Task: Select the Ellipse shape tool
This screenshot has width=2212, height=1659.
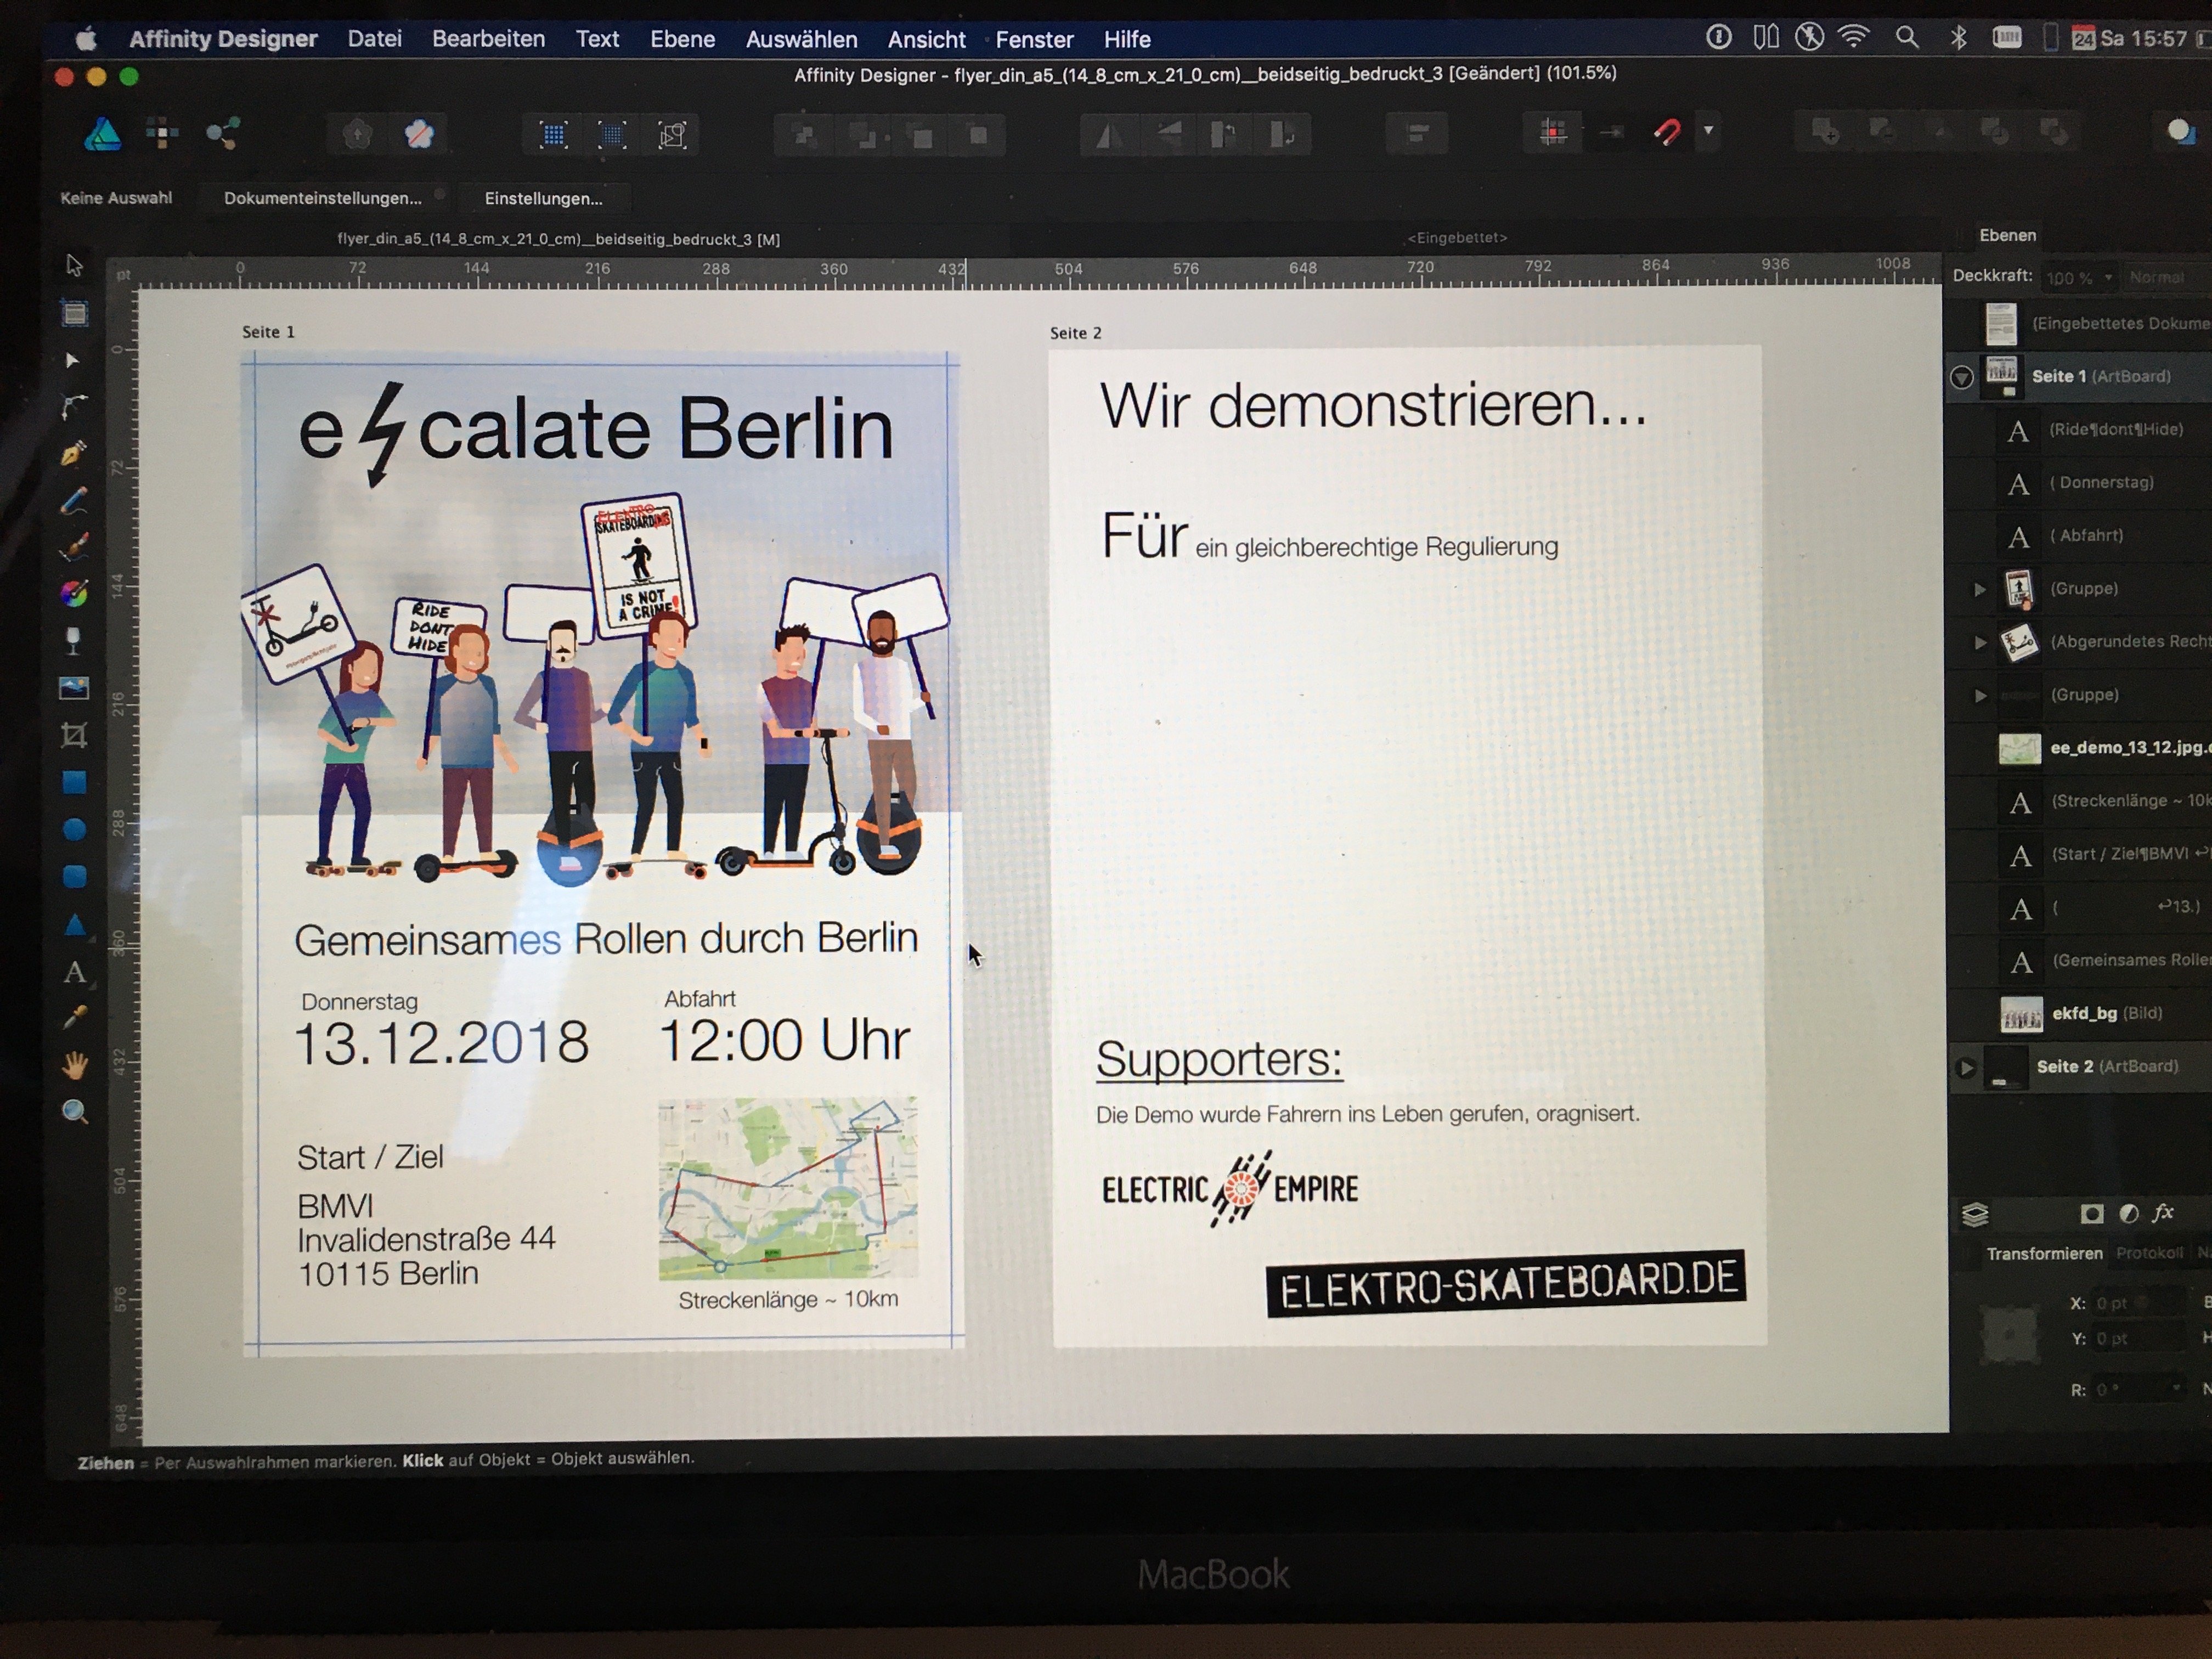Action: coord(74,829)
